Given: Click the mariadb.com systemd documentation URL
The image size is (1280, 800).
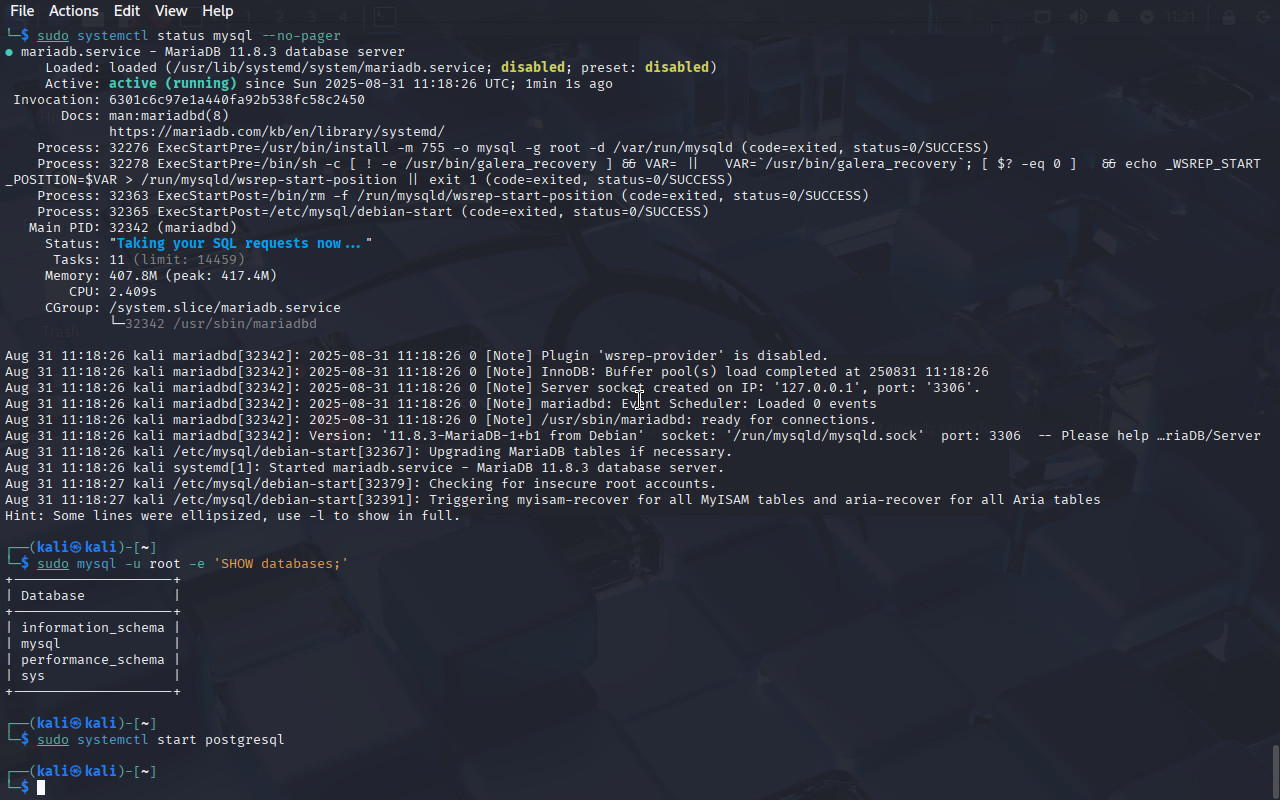Looking at the screenshot, I should (277, 132).
